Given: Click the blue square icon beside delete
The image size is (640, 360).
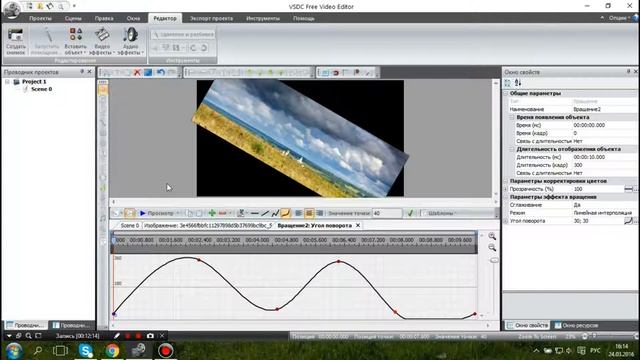Looking at the screenshot, I should [x=148, y=72].
